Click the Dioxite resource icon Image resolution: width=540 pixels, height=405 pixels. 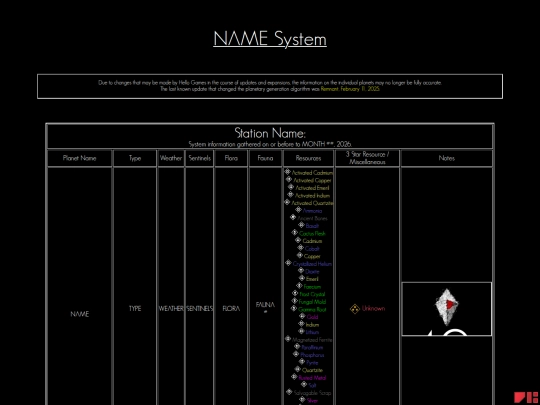[301, 271]
